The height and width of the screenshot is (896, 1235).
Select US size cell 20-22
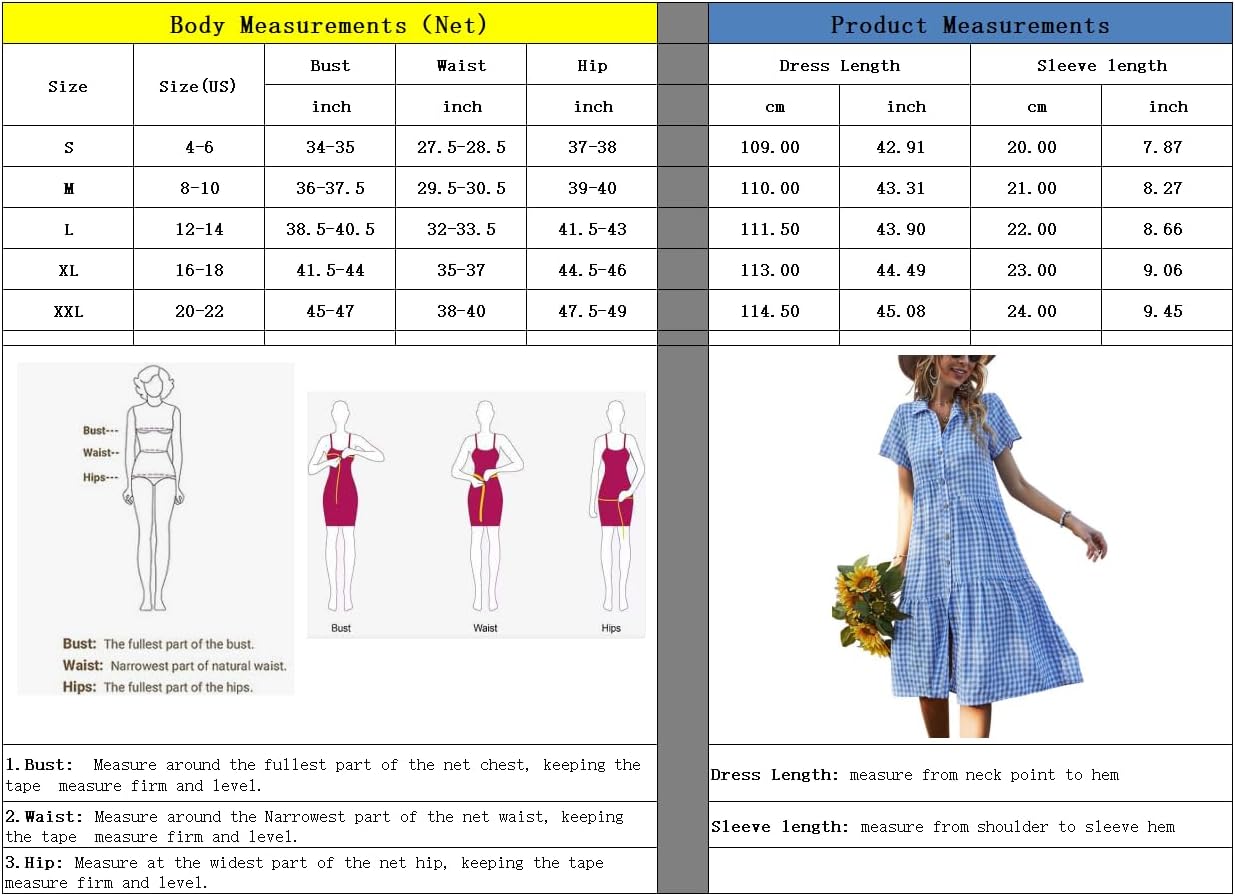pos(199,311)
